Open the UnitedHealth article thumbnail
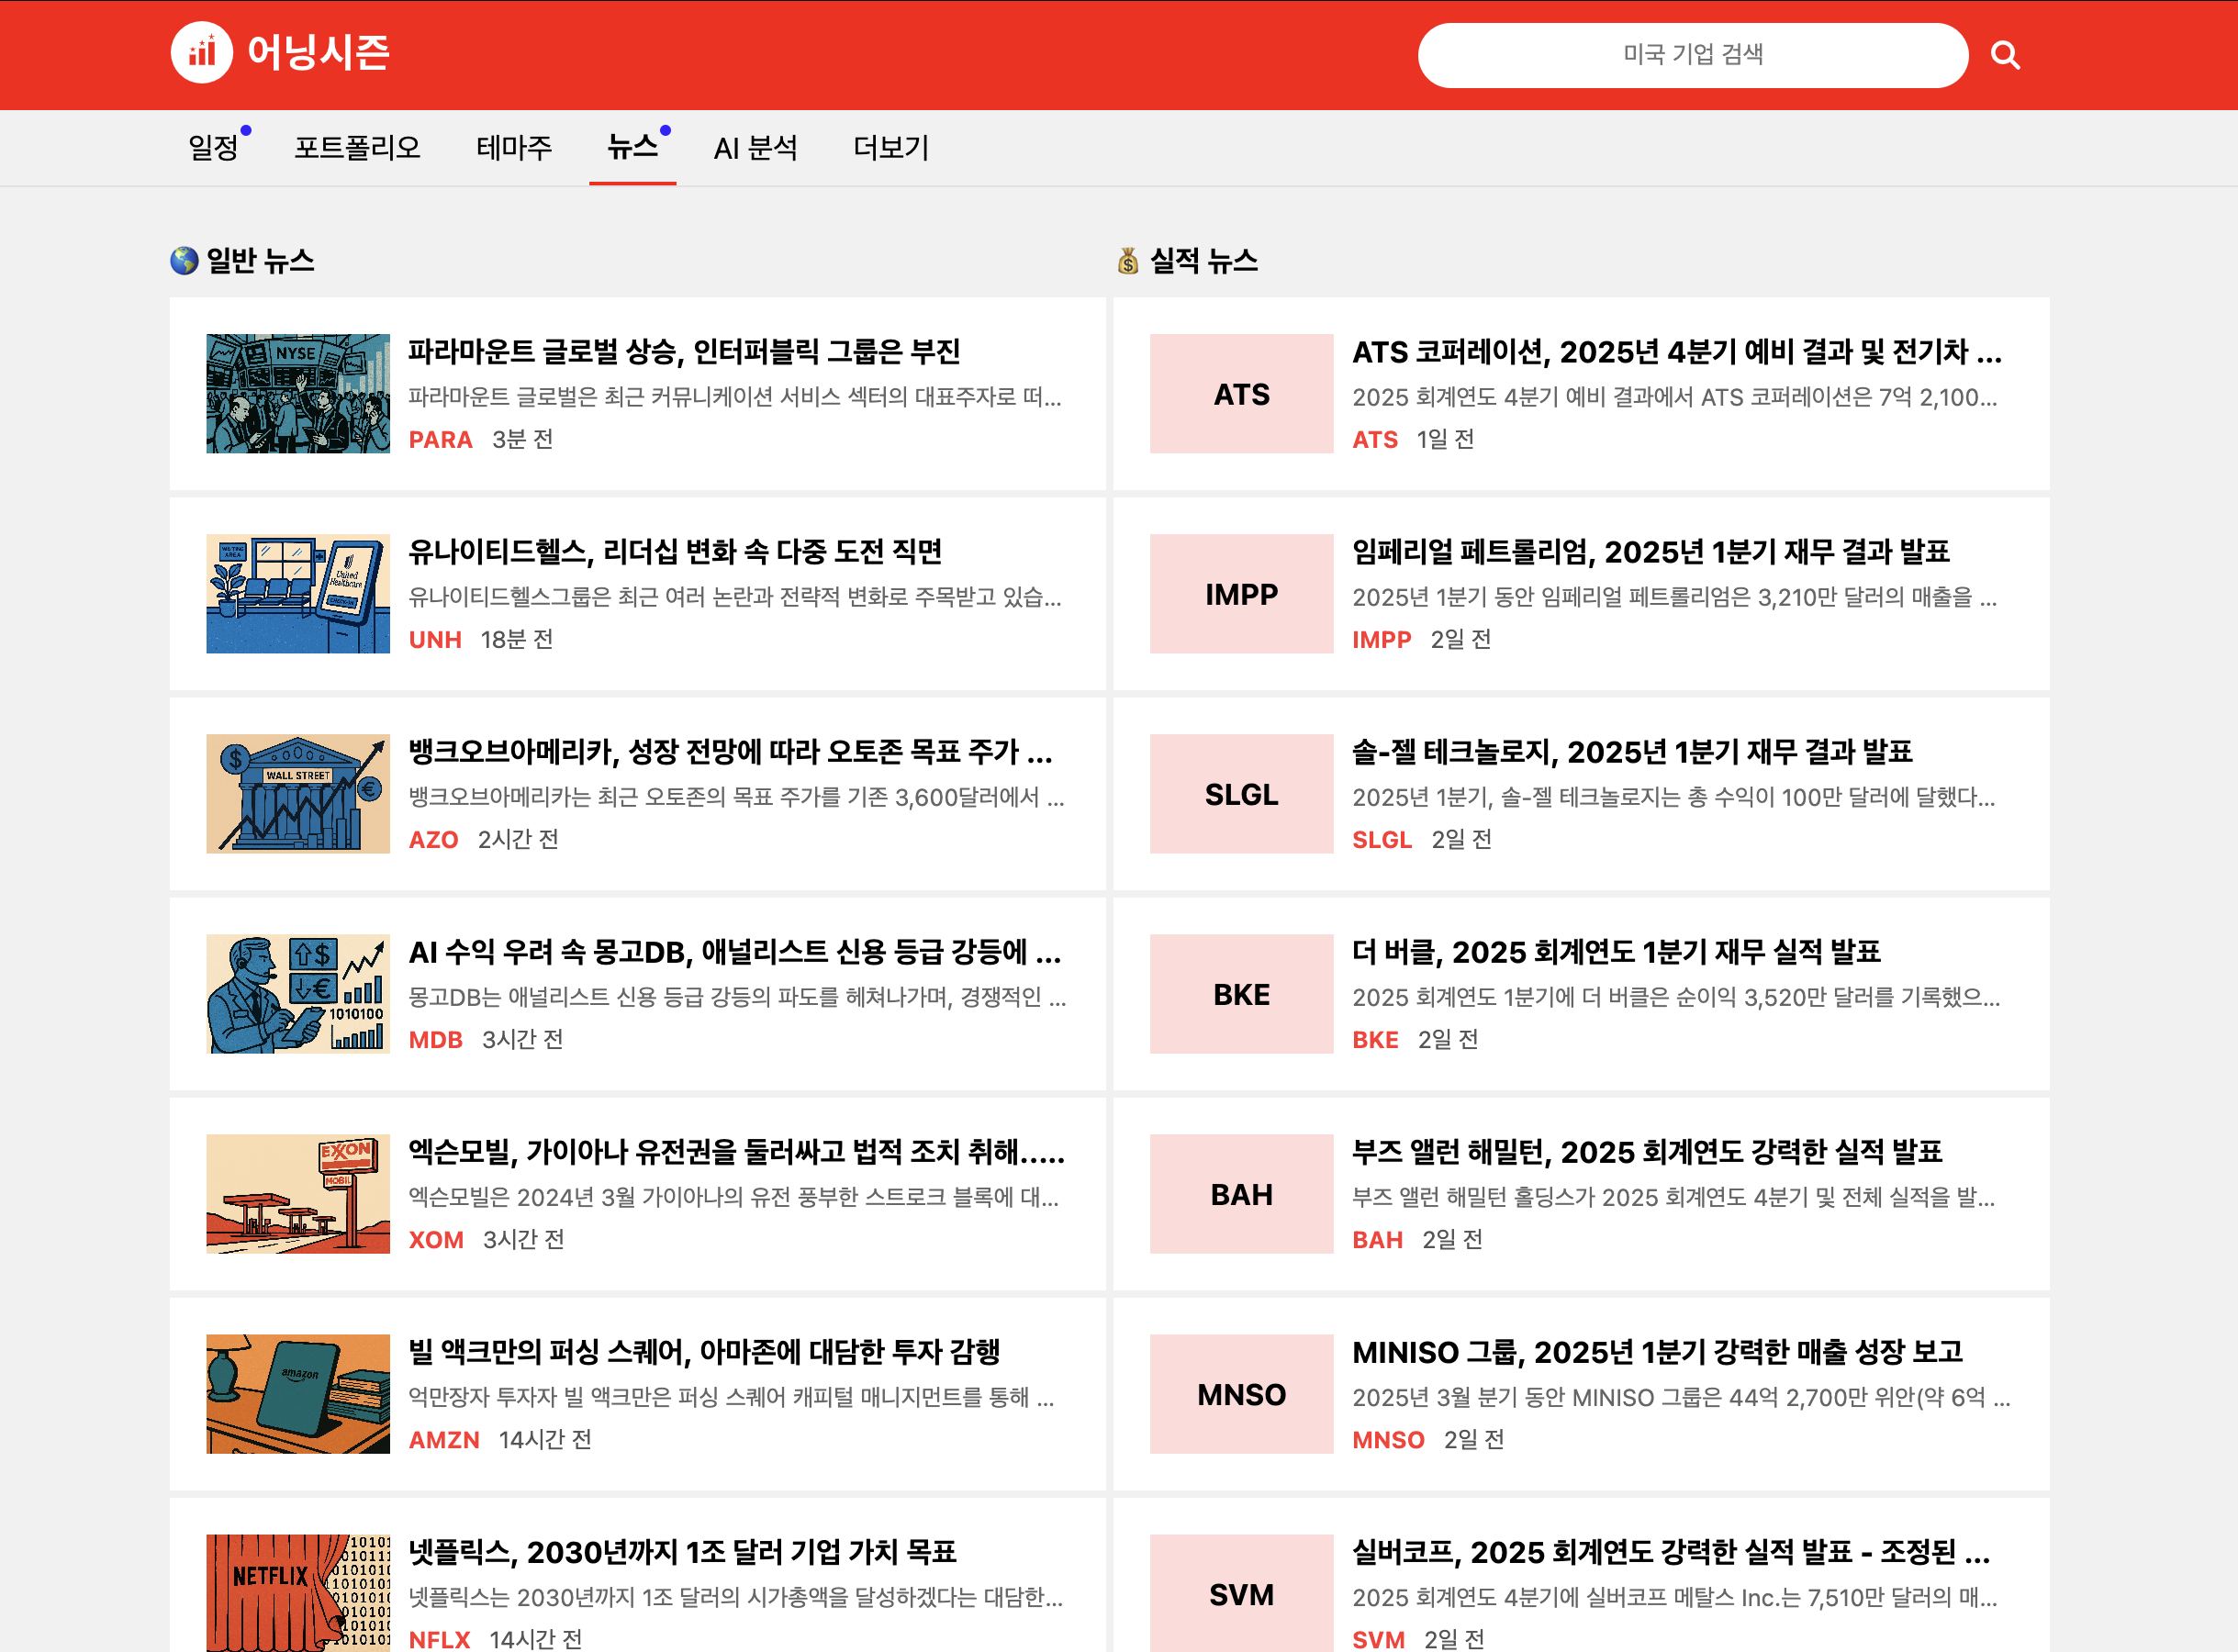Viewport: 2238px width, 1652px height. click(x=298, y=593)
